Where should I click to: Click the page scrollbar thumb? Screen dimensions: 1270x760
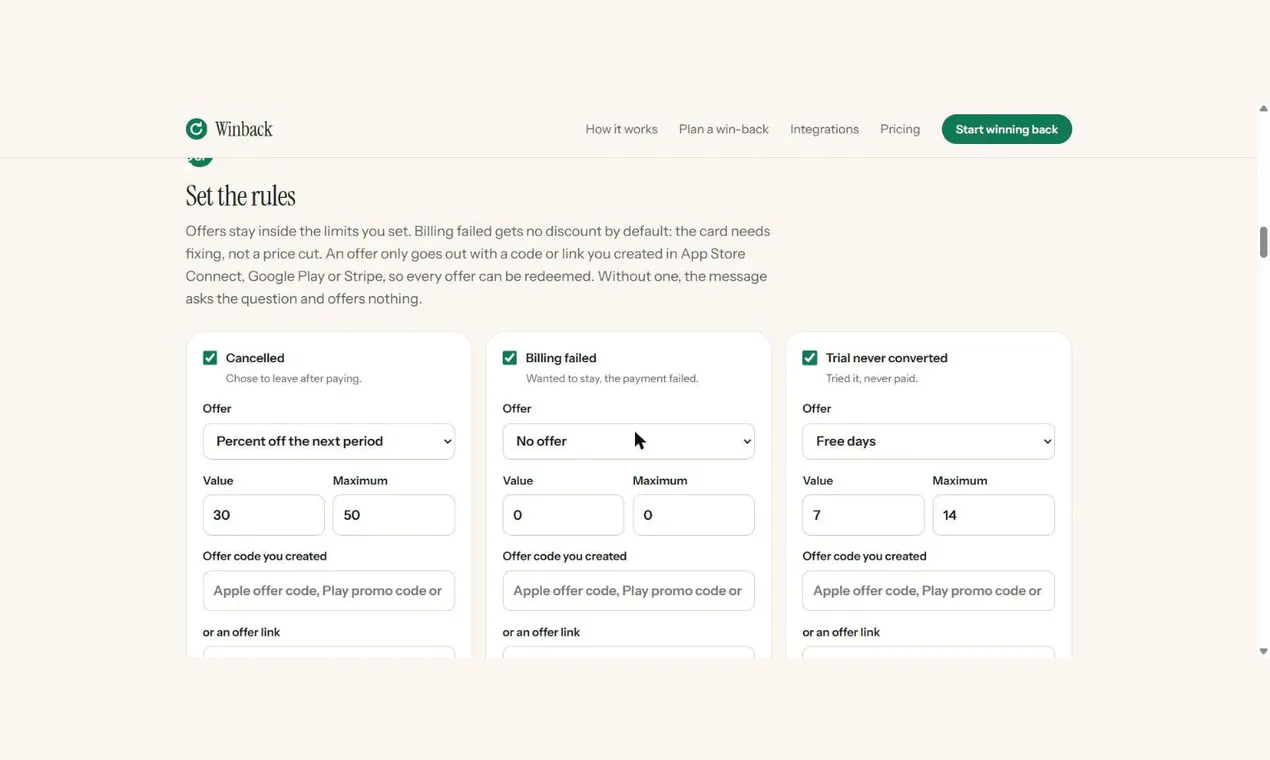click(x=1264, y=242)
